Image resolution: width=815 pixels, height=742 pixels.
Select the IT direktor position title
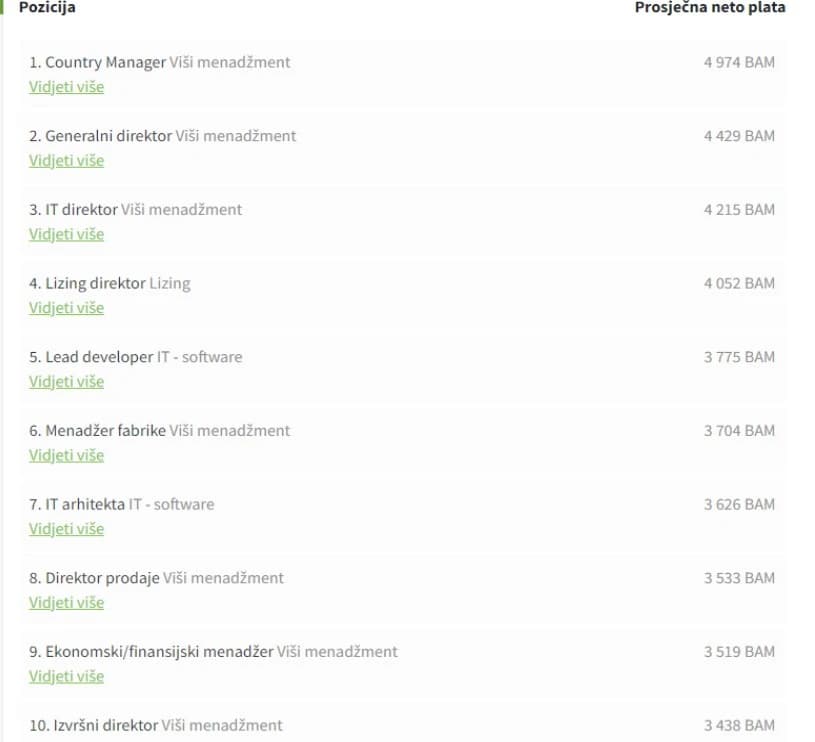(x=82, y=210)
